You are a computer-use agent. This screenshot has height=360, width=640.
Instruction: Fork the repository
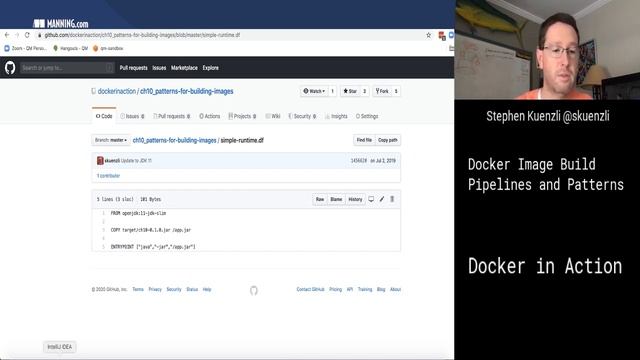[382, 91]
